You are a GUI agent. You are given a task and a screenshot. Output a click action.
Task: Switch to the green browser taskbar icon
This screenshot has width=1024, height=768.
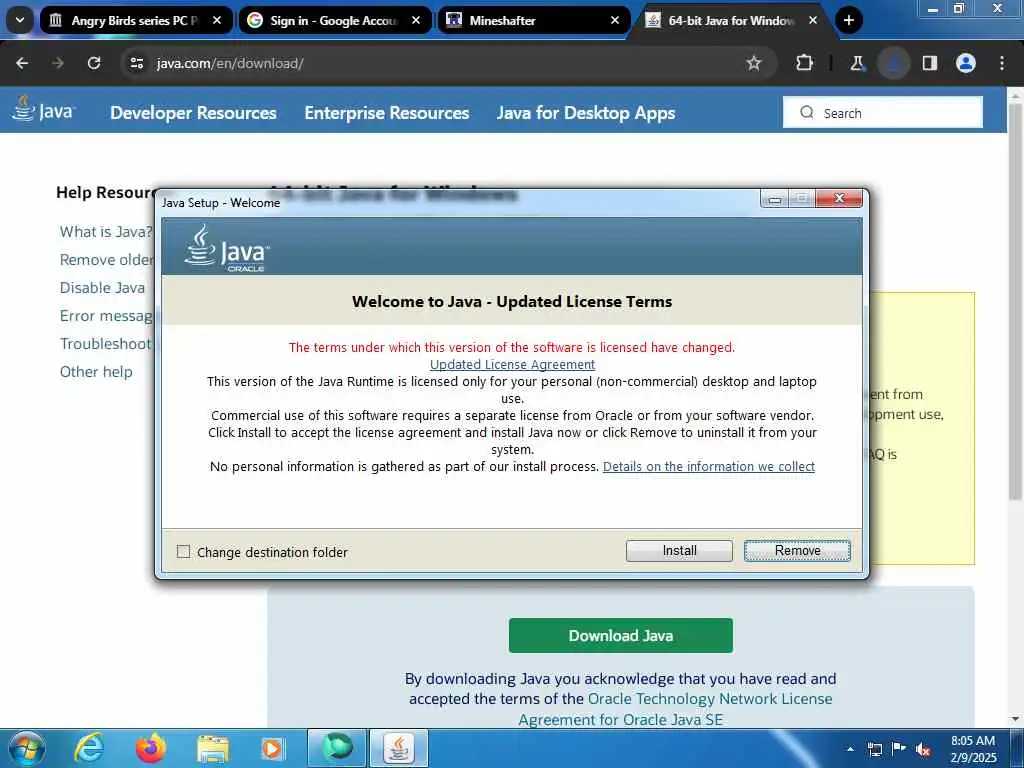click(x=337, y=748)
